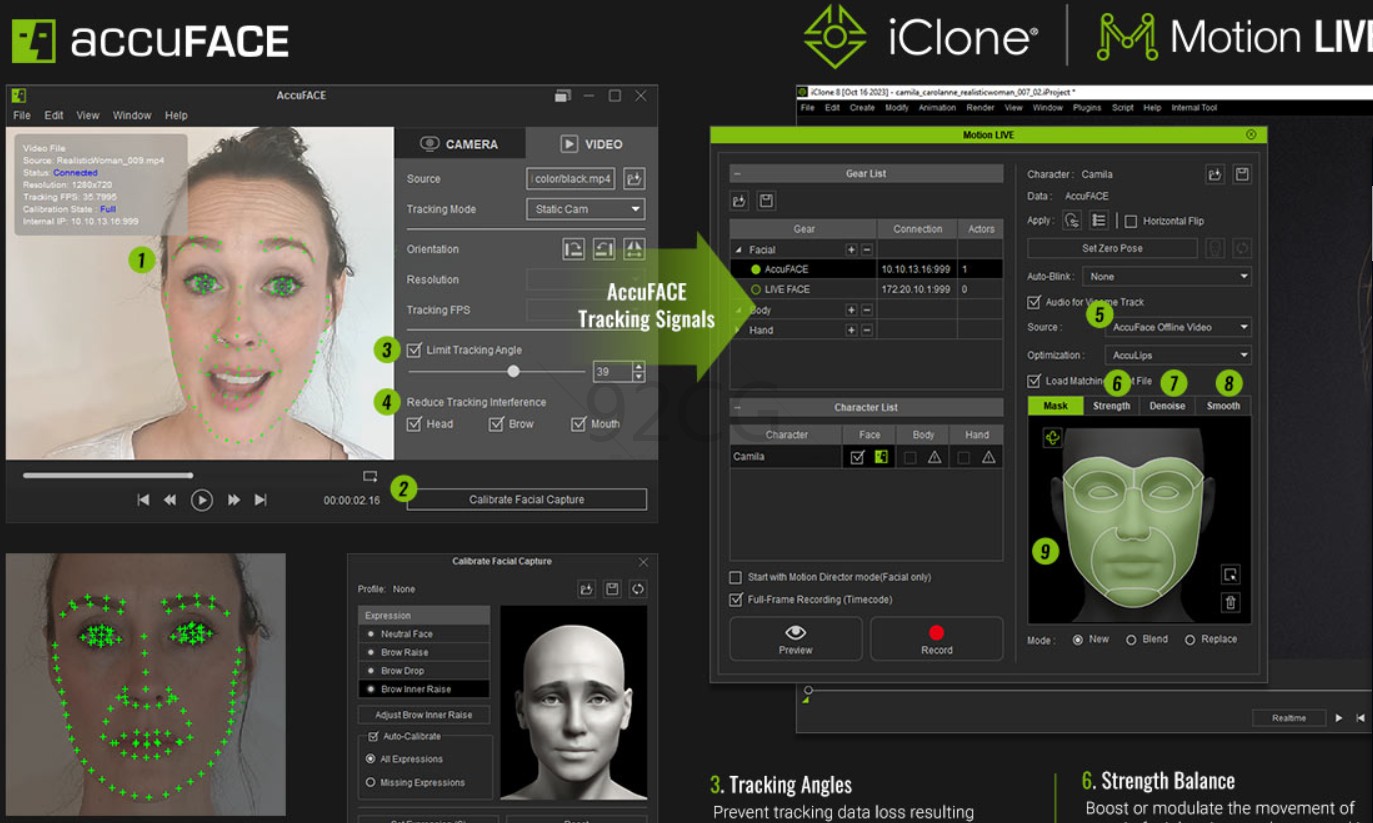Click Adjust Brow Inner Raise button

(424, 714)
